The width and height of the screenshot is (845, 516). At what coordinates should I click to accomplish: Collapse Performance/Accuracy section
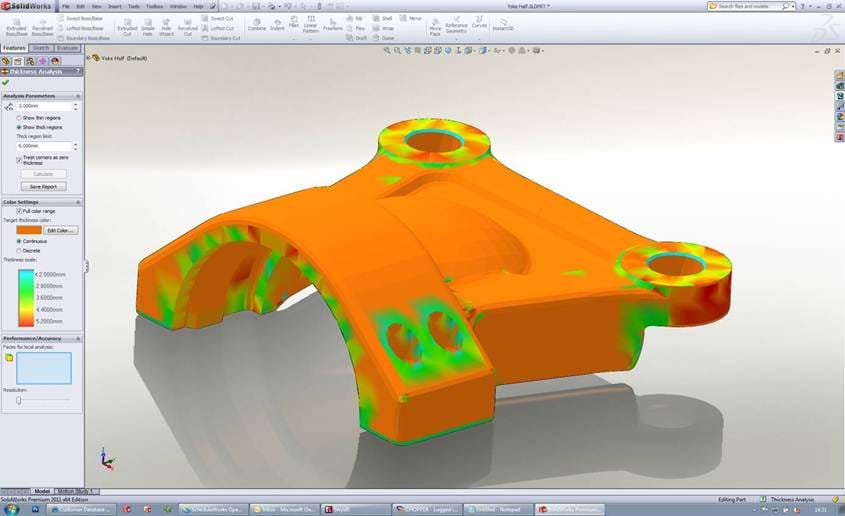click(x=78, y=338)
